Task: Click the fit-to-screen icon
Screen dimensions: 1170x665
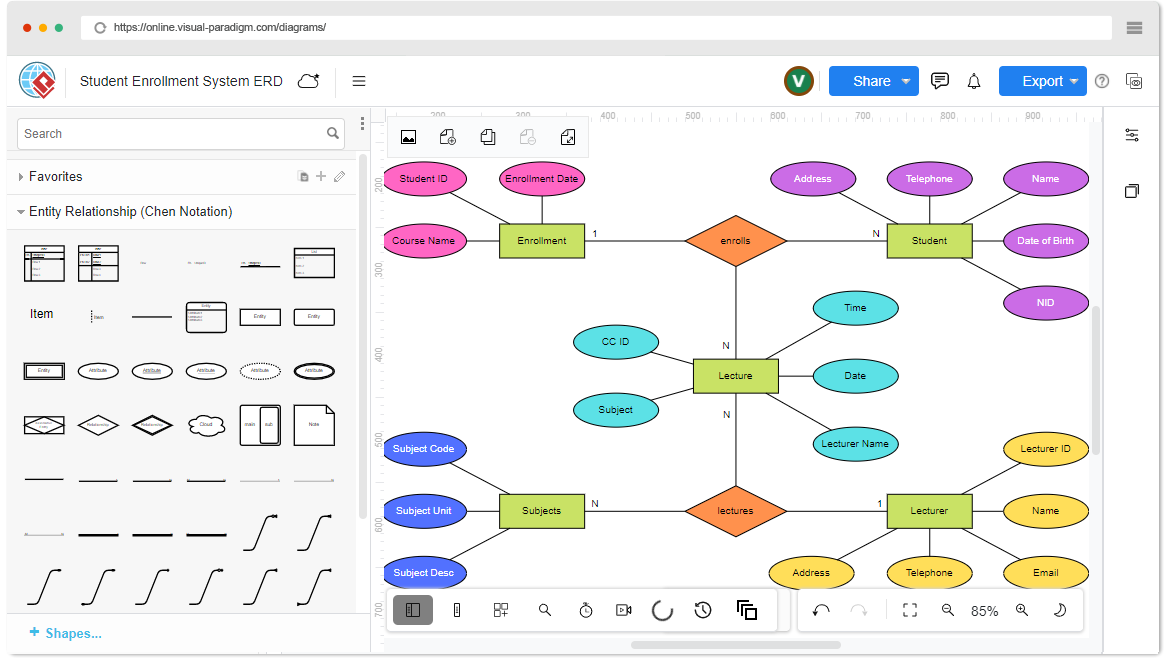Action: coord(910,610)
